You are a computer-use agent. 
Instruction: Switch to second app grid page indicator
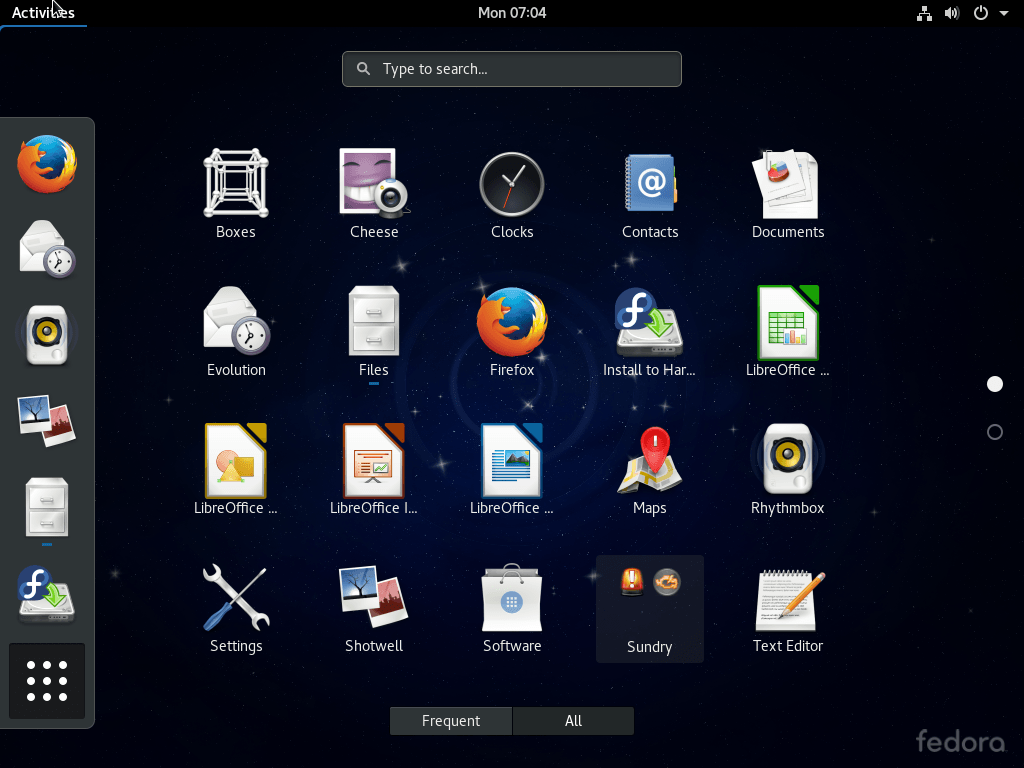click(x=995, y=432)
